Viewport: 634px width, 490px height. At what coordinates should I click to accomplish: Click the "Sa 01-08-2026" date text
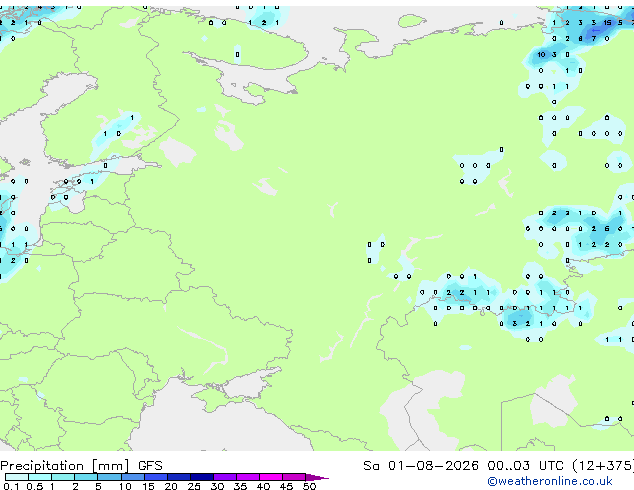pyautogui.click(x=421, y=466)
